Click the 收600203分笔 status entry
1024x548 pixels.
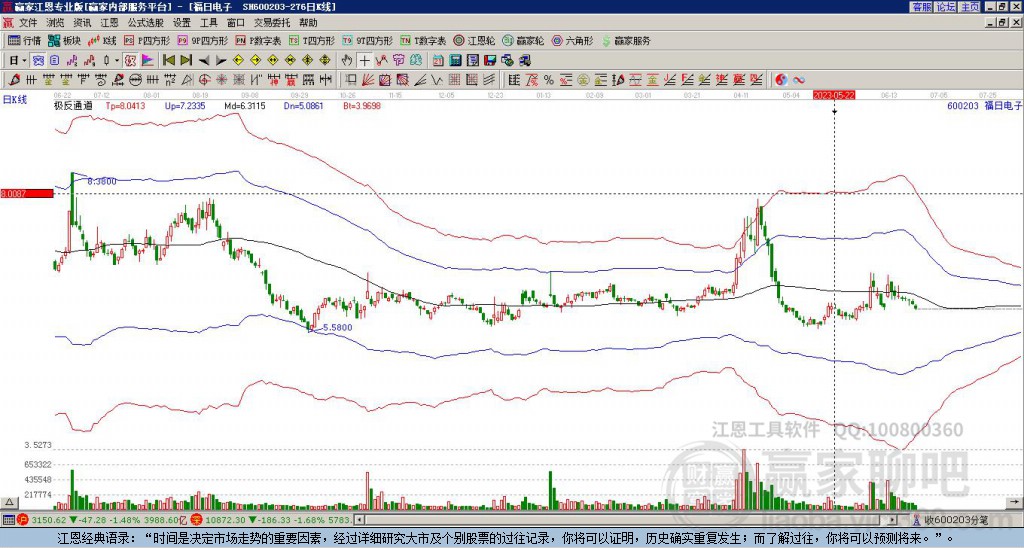tap(955, 520)
